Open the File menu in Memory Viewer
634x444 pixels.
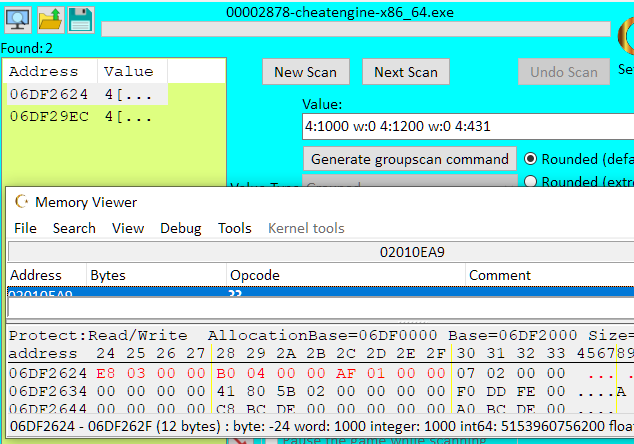pyautogui.click(x=25, y=228)
